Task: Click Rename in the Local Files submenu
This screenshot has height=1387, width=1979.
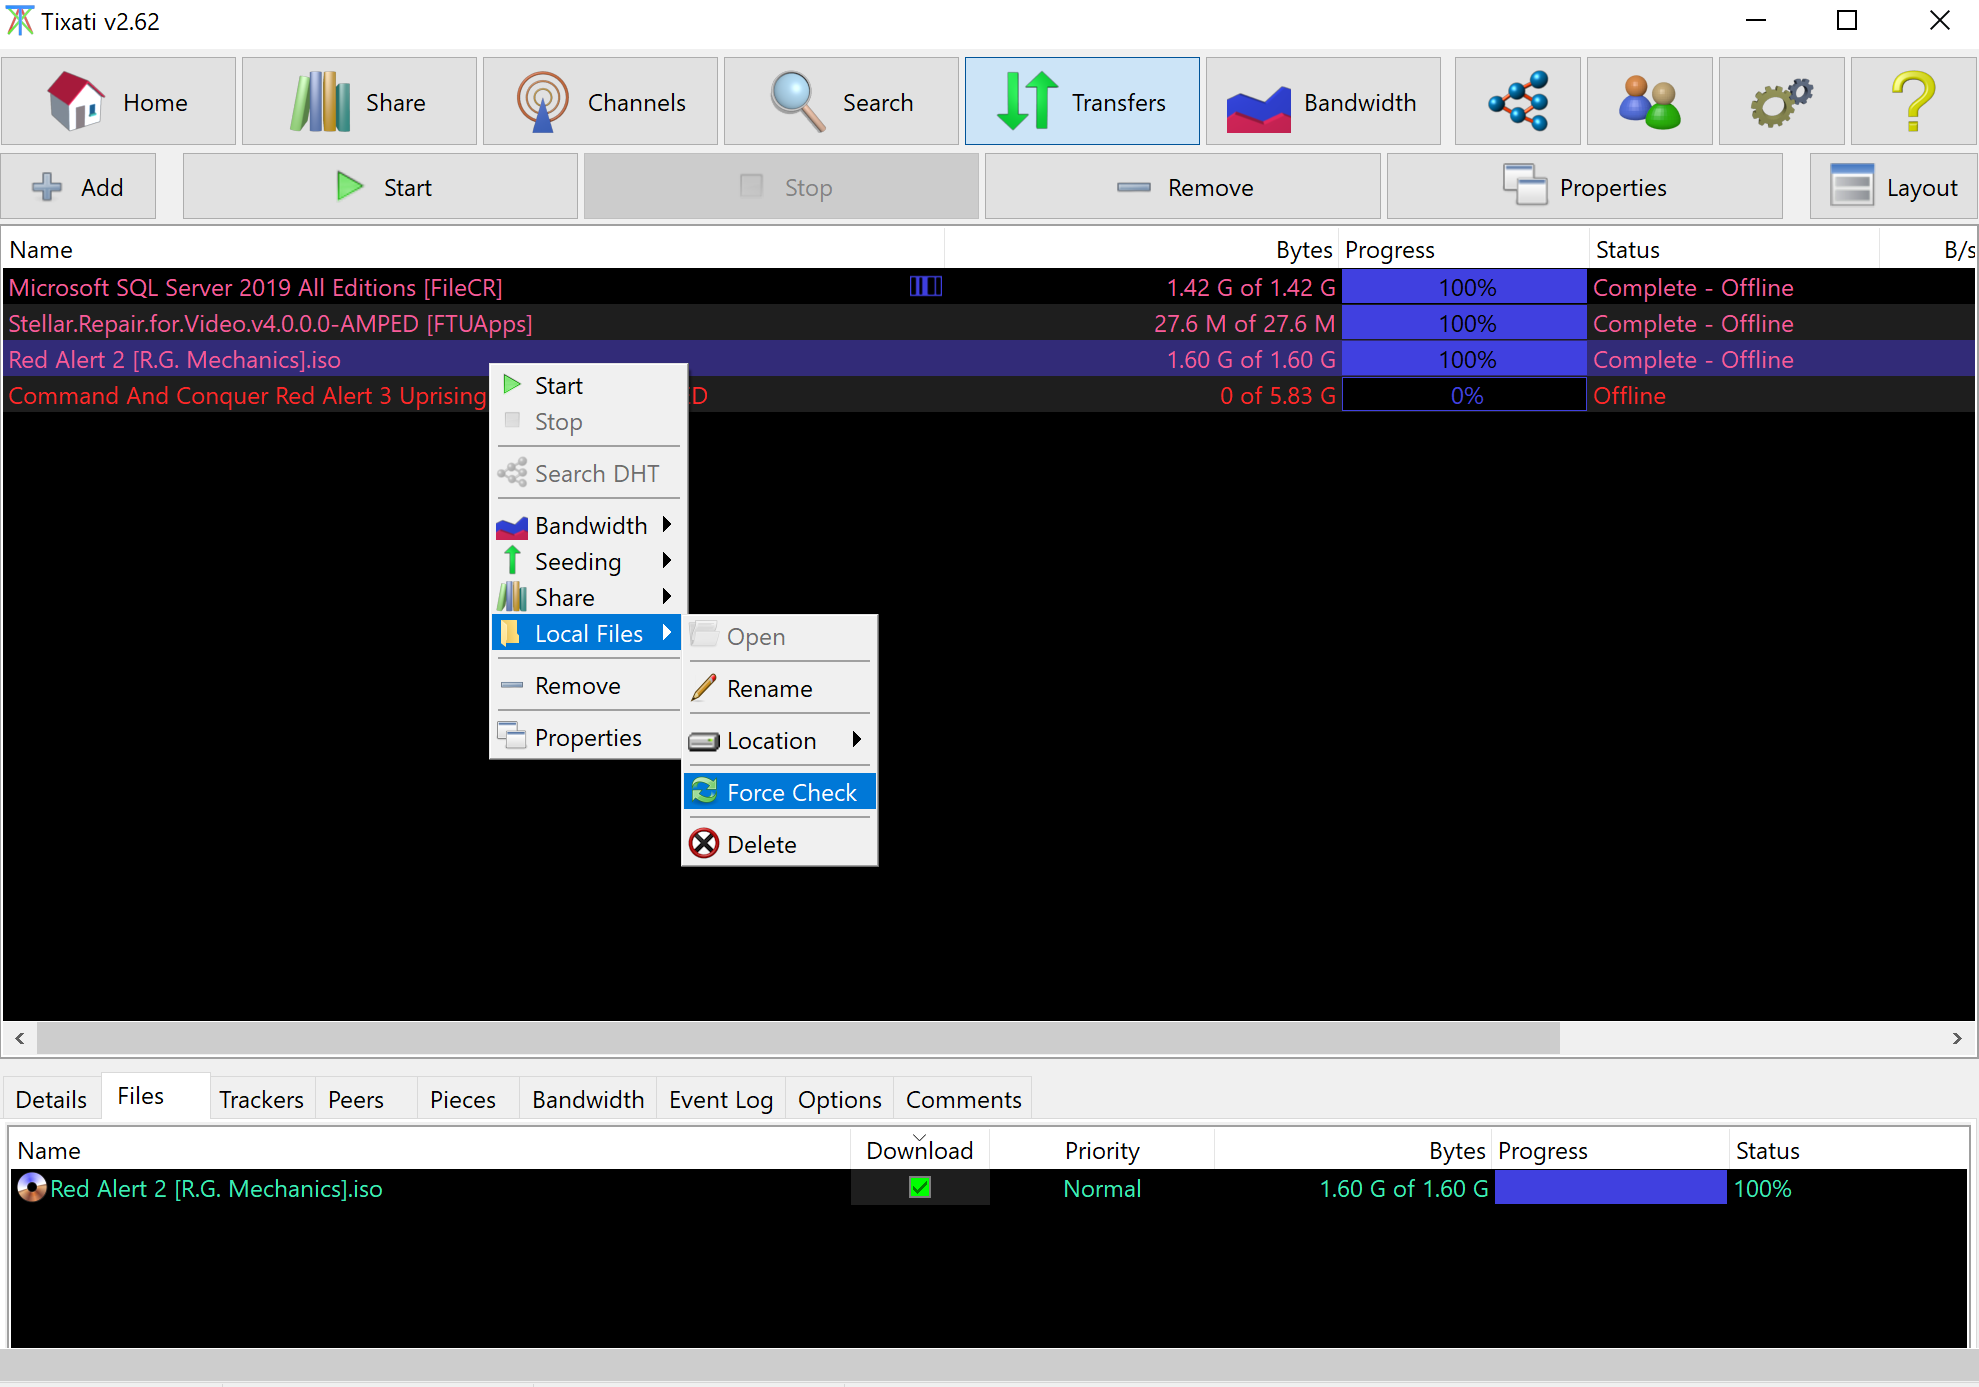Action: click(769, 688)
